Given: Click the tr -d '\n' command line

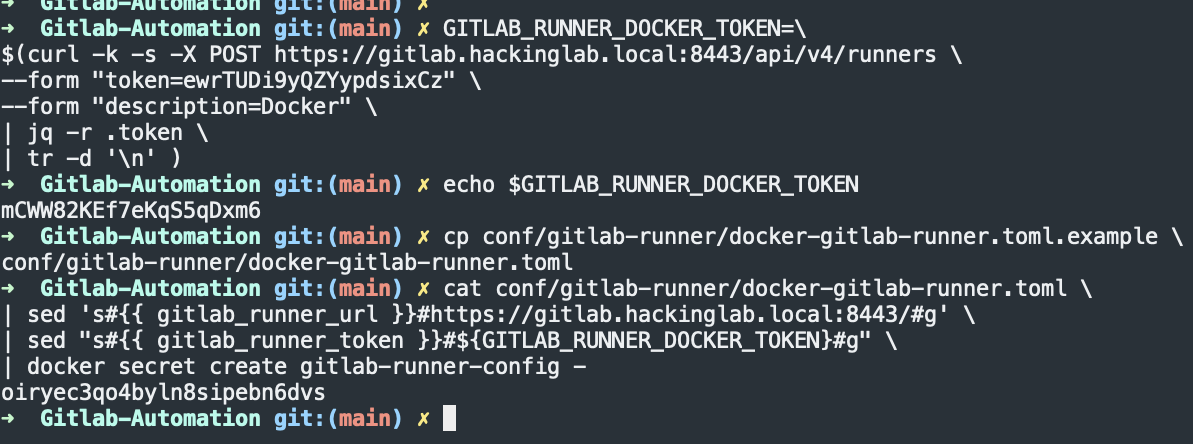Looking at the screenshot, I should 92,159.
